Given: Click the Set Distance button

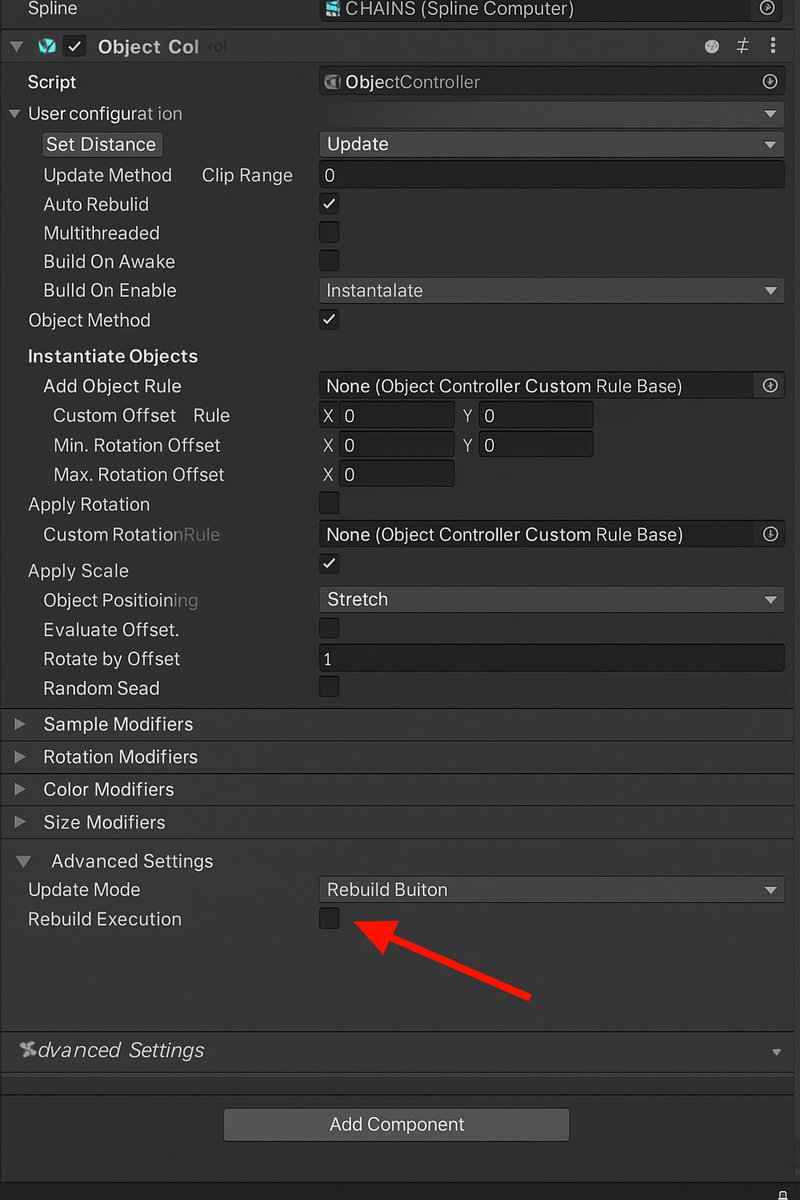Looking at the screenshot, I should pos(101,144).
